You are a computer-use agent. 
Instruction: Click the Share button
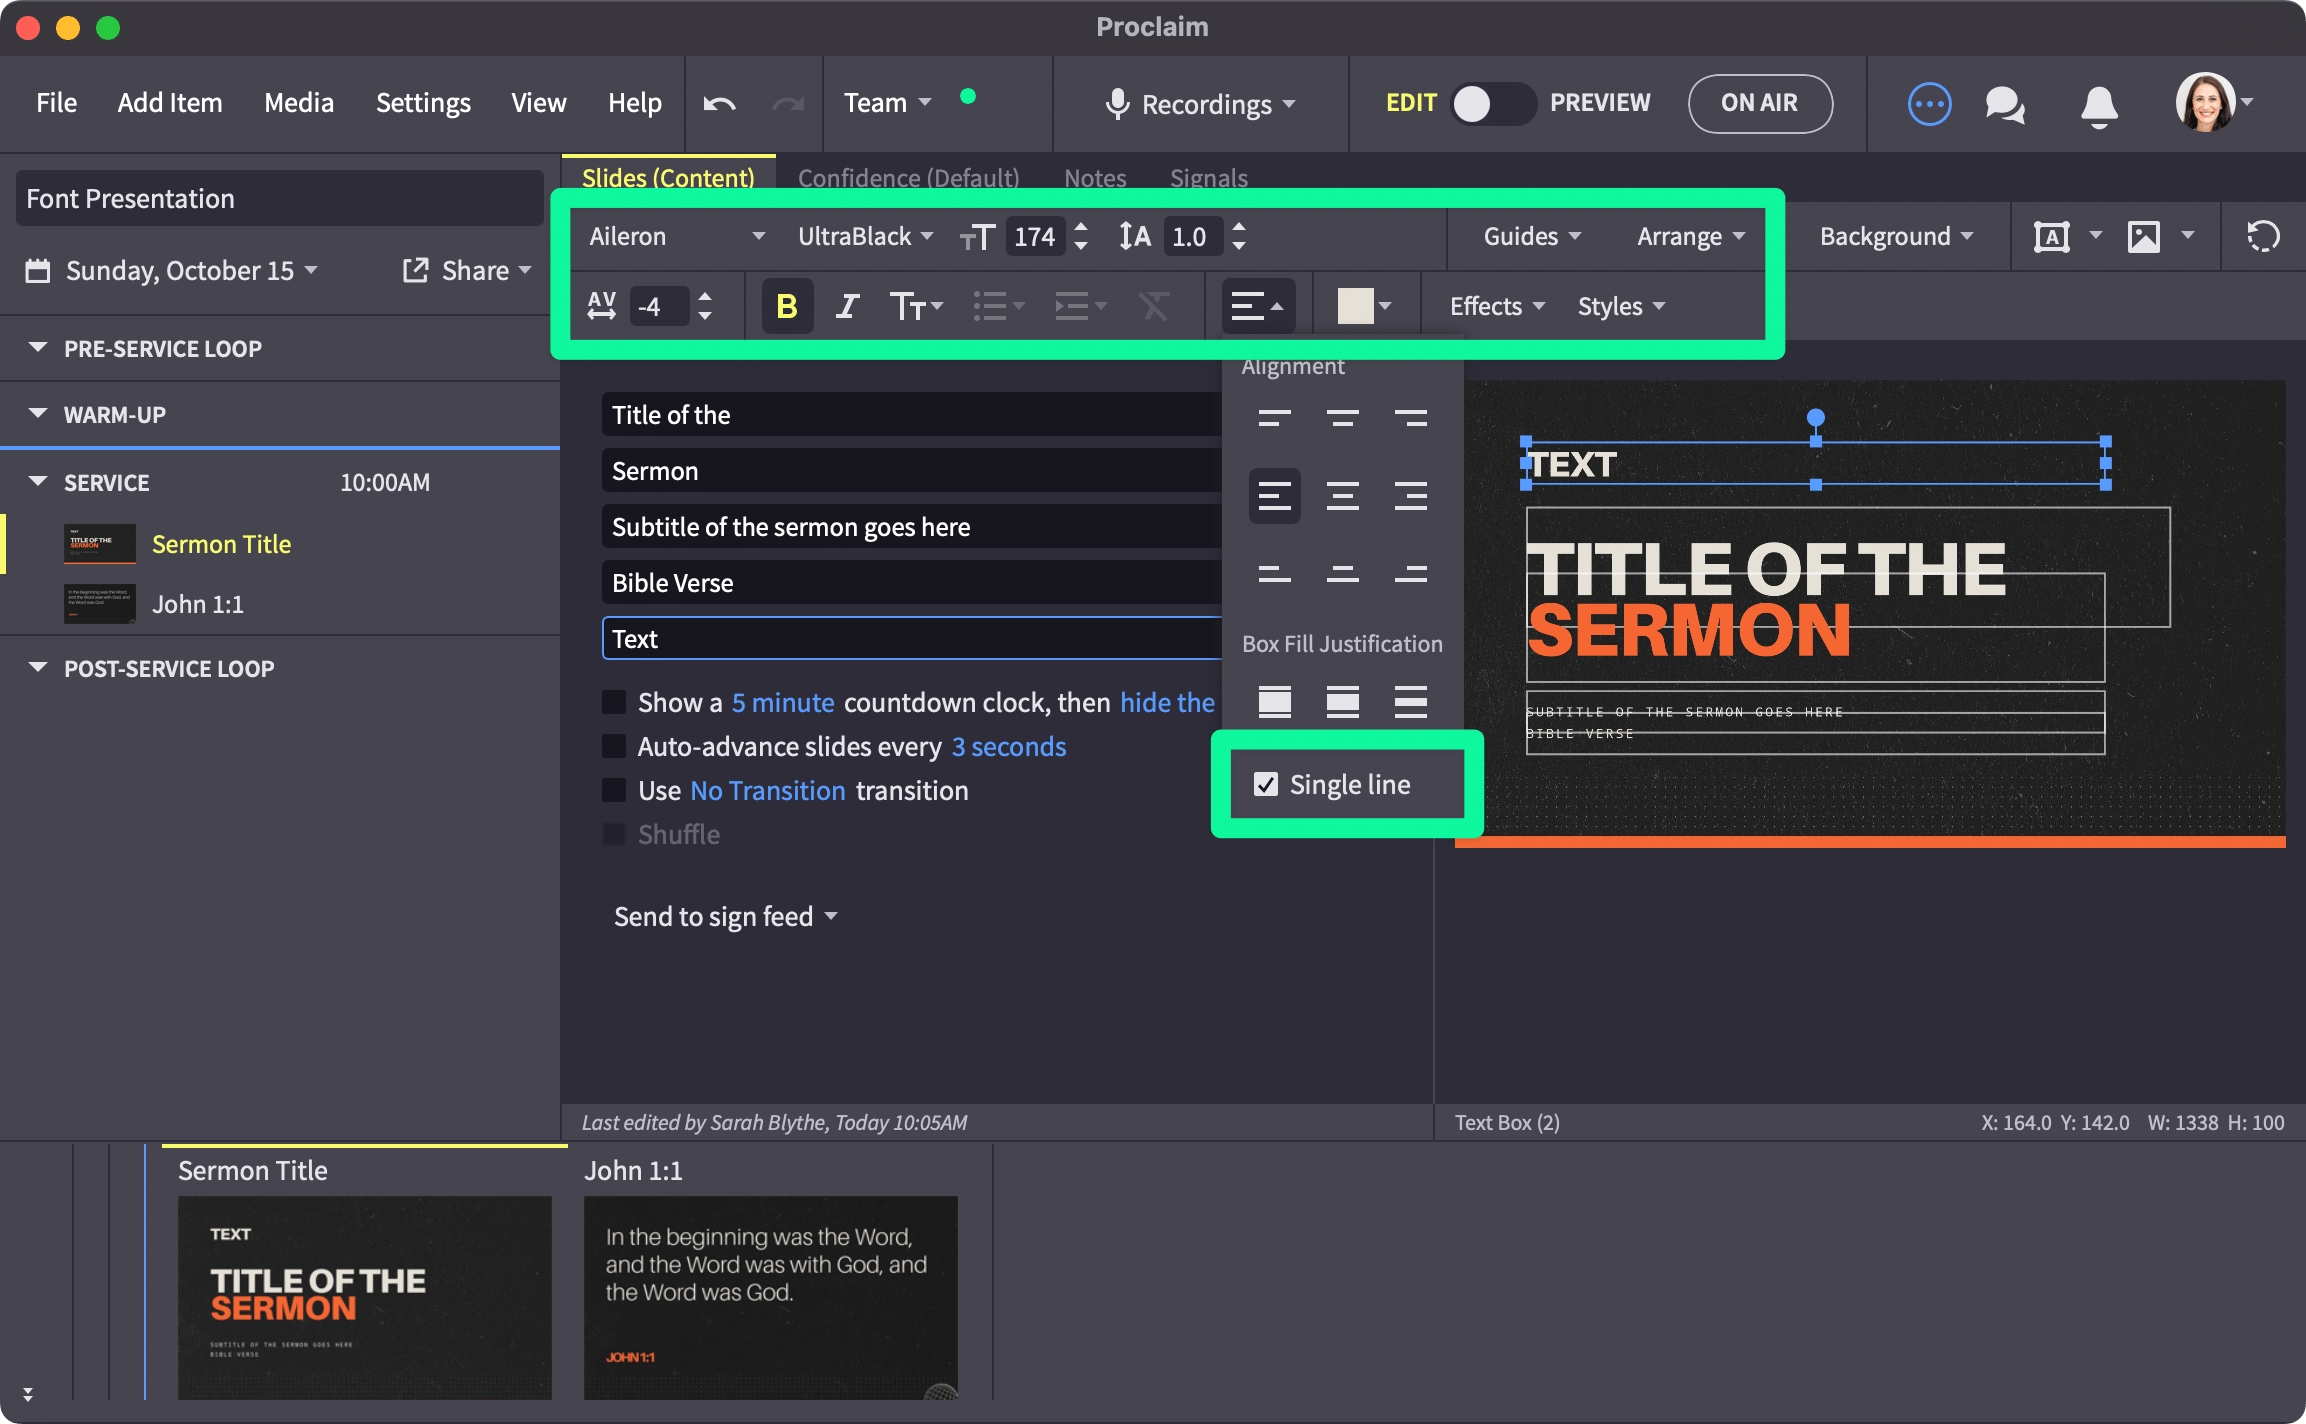coord(466,271)
